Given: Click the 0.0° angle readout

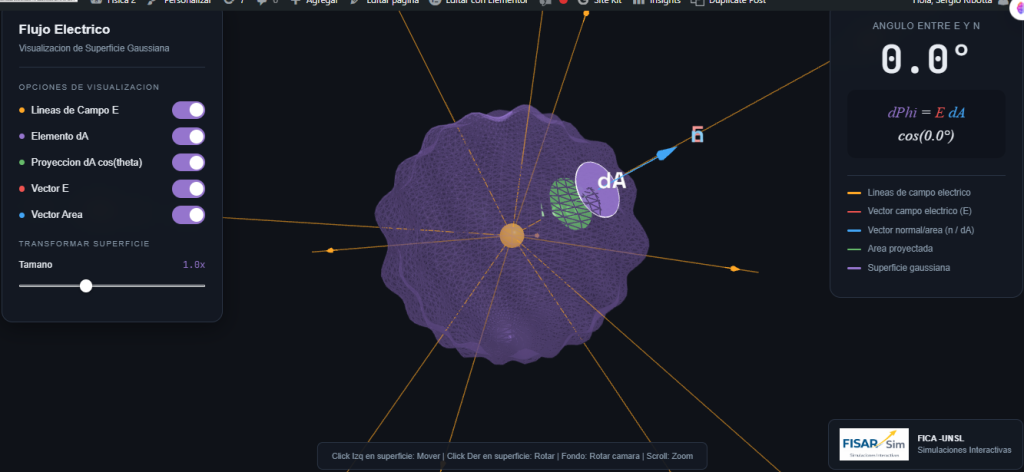Looking at the screenshot, I should tap(926, 60).
